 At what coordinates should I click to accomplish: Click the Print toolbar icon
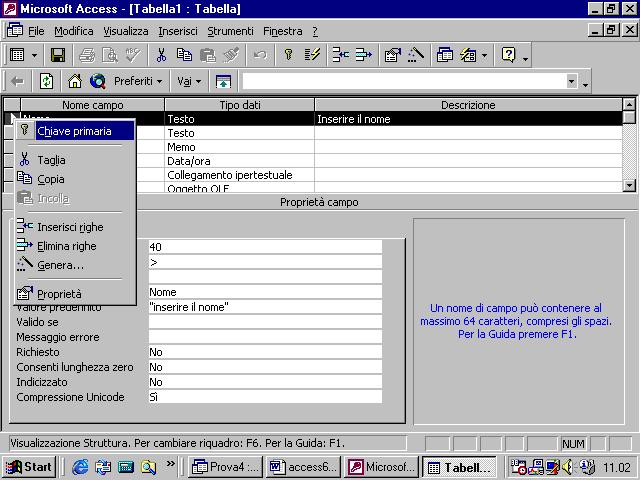(87, 55)
